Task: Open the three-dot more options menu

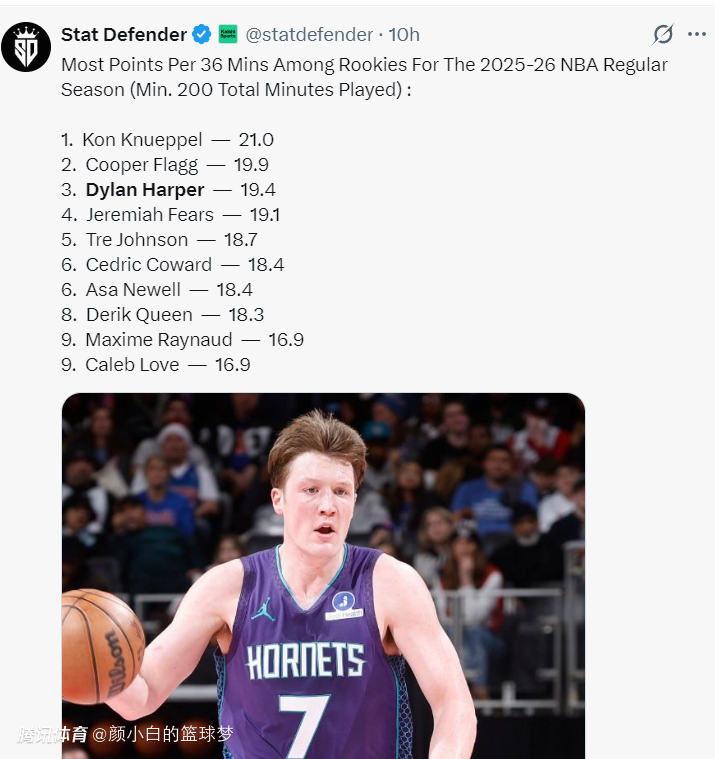Action: click(698, 35)
